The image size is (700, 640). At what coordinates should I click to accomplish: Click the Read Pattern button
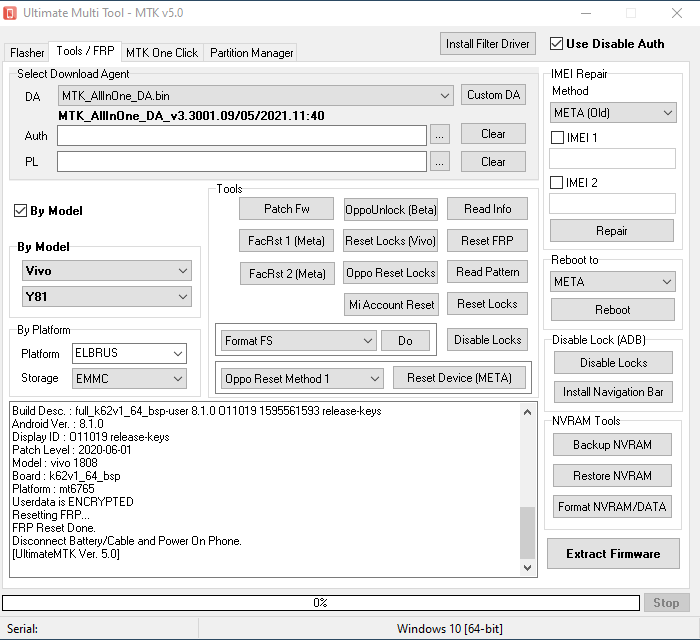[x=487, y=272]
